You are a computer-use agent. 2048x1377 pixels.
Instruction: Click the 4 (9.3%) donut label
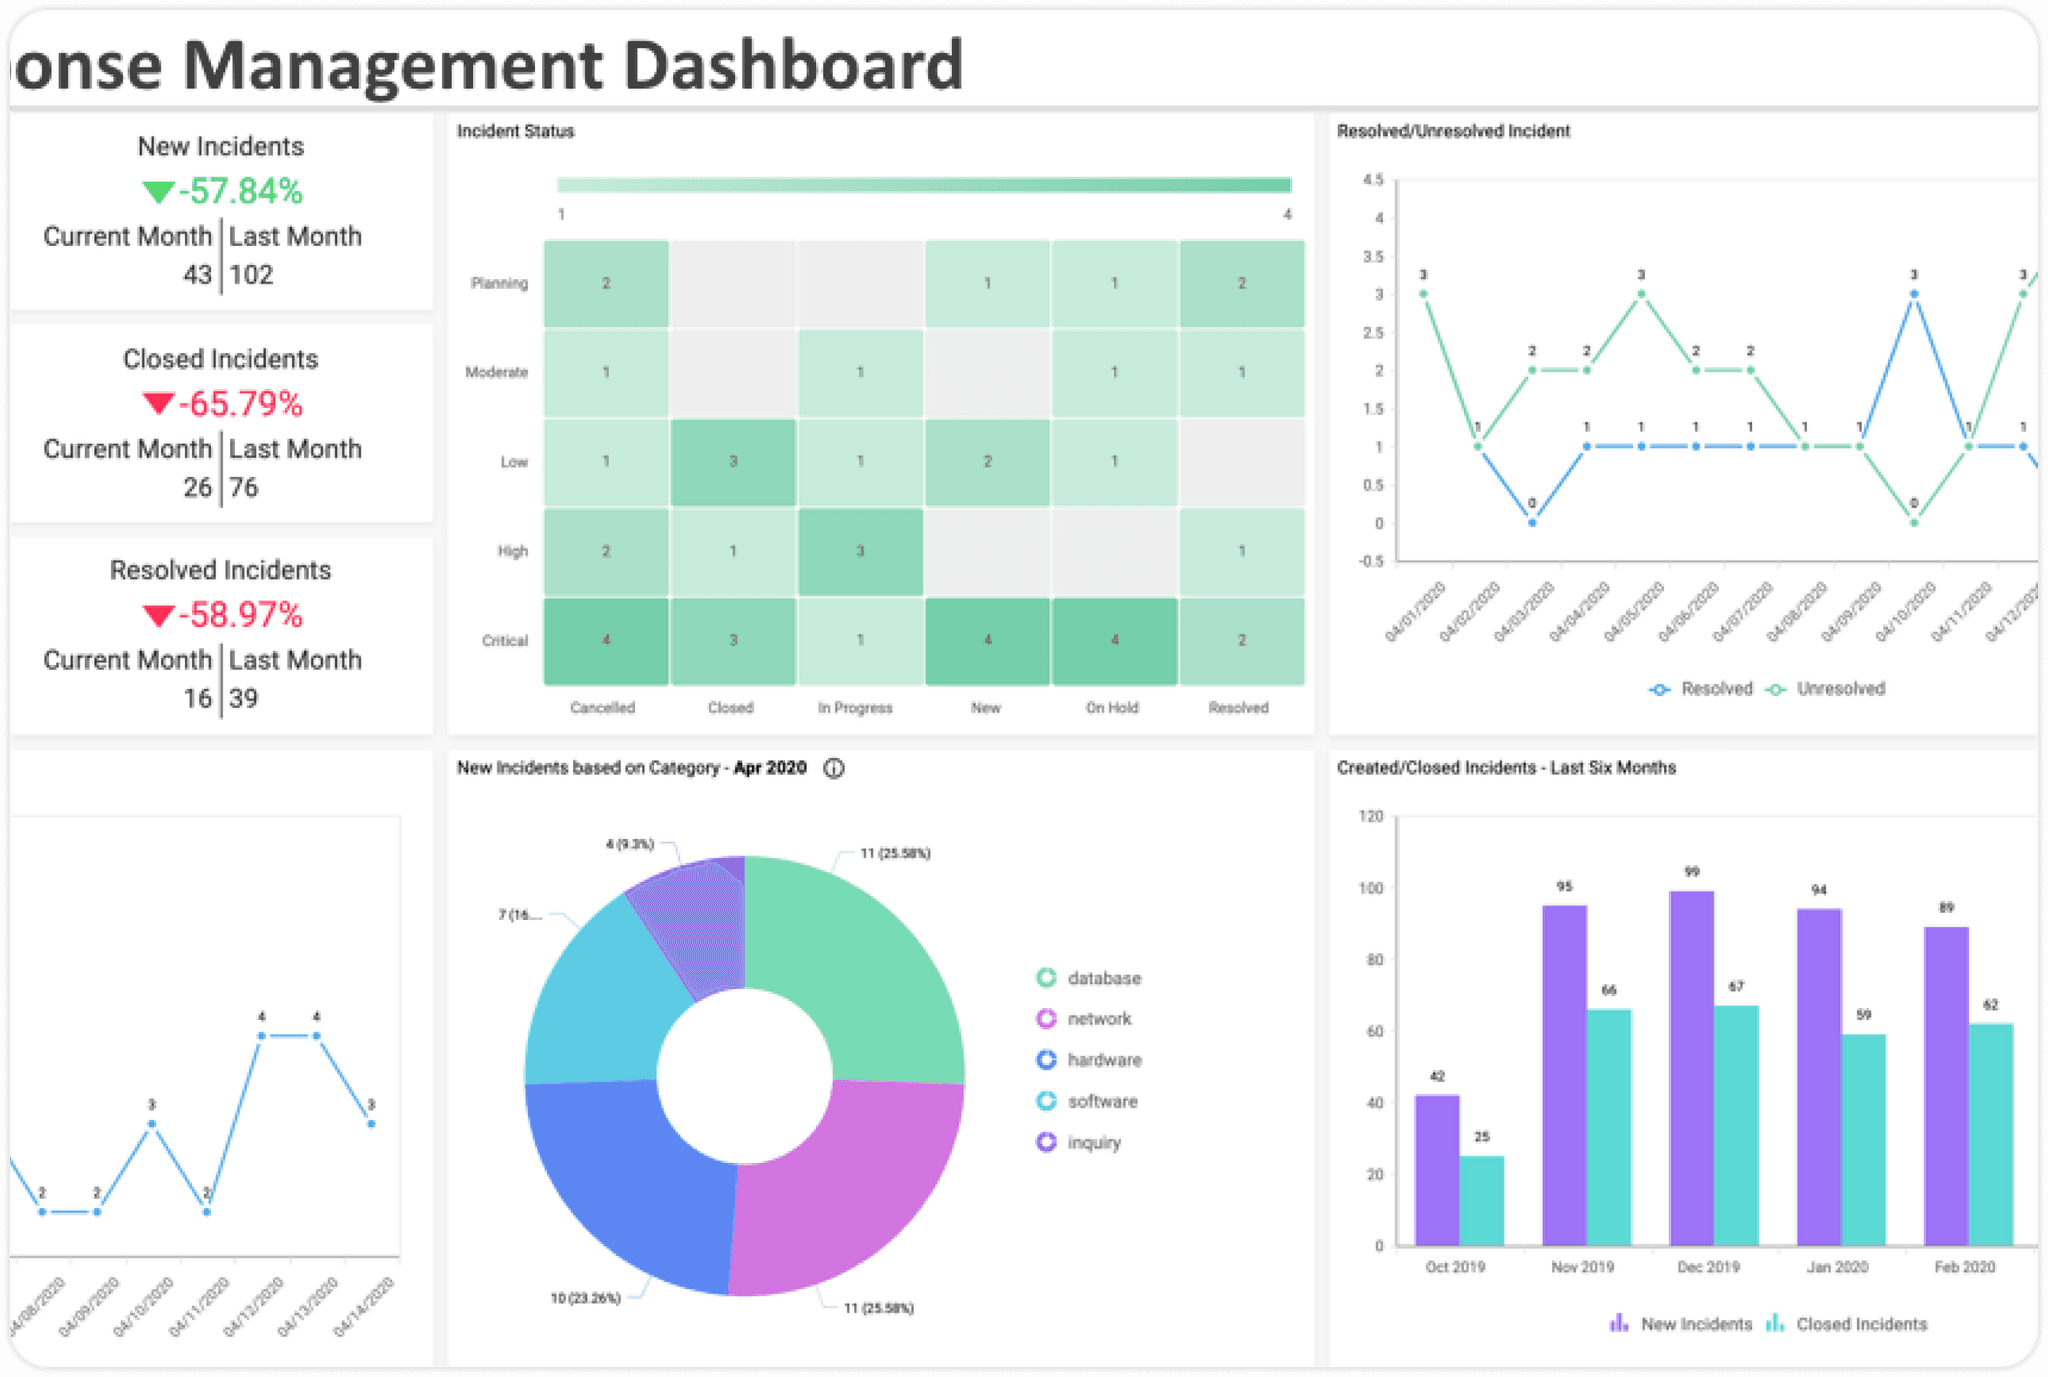[x=630, y=844]
